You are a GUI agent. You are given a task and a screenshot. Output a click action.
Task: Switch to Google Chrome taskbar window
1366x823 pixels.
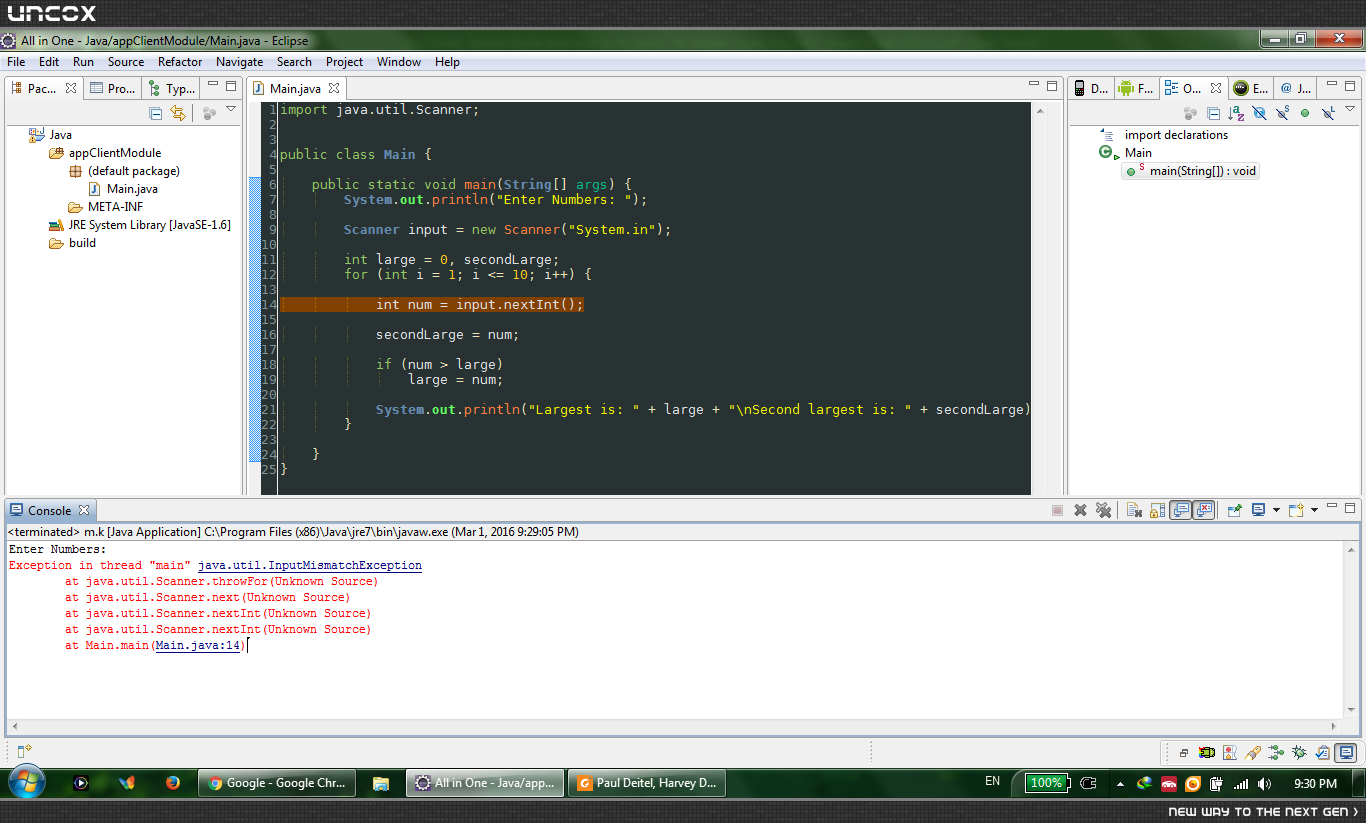[277, 783]
